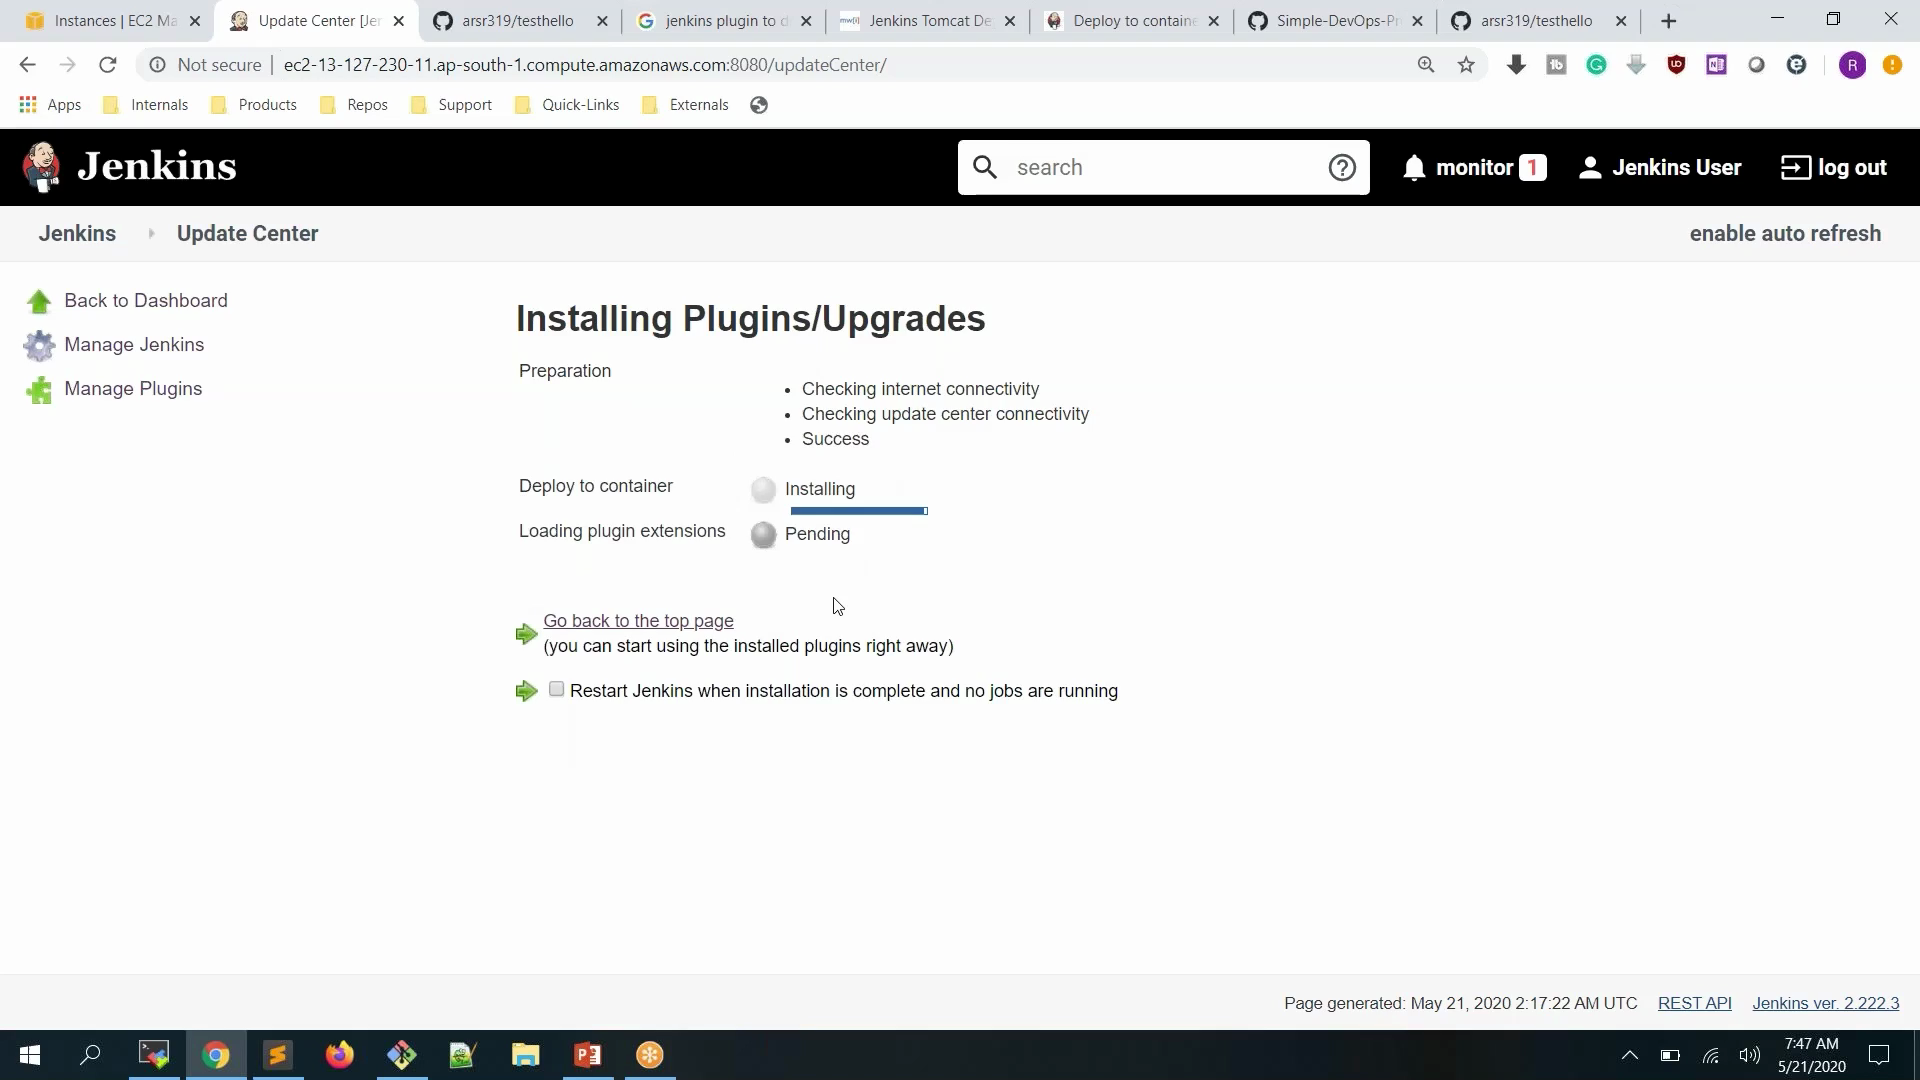This screenshot has height=1080, width=1920.
Task: Click the Apps grid shortcut in bookmarks bar
Action: [50, 105]
